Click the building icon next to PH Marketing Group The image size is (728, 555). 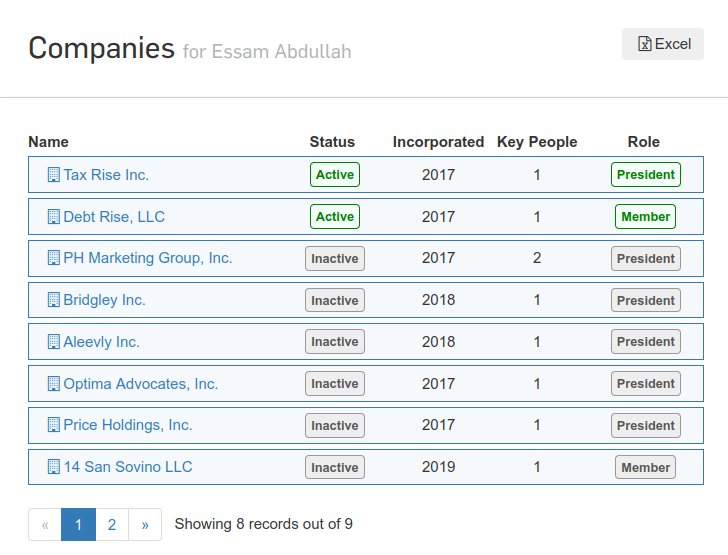[54, 258]
